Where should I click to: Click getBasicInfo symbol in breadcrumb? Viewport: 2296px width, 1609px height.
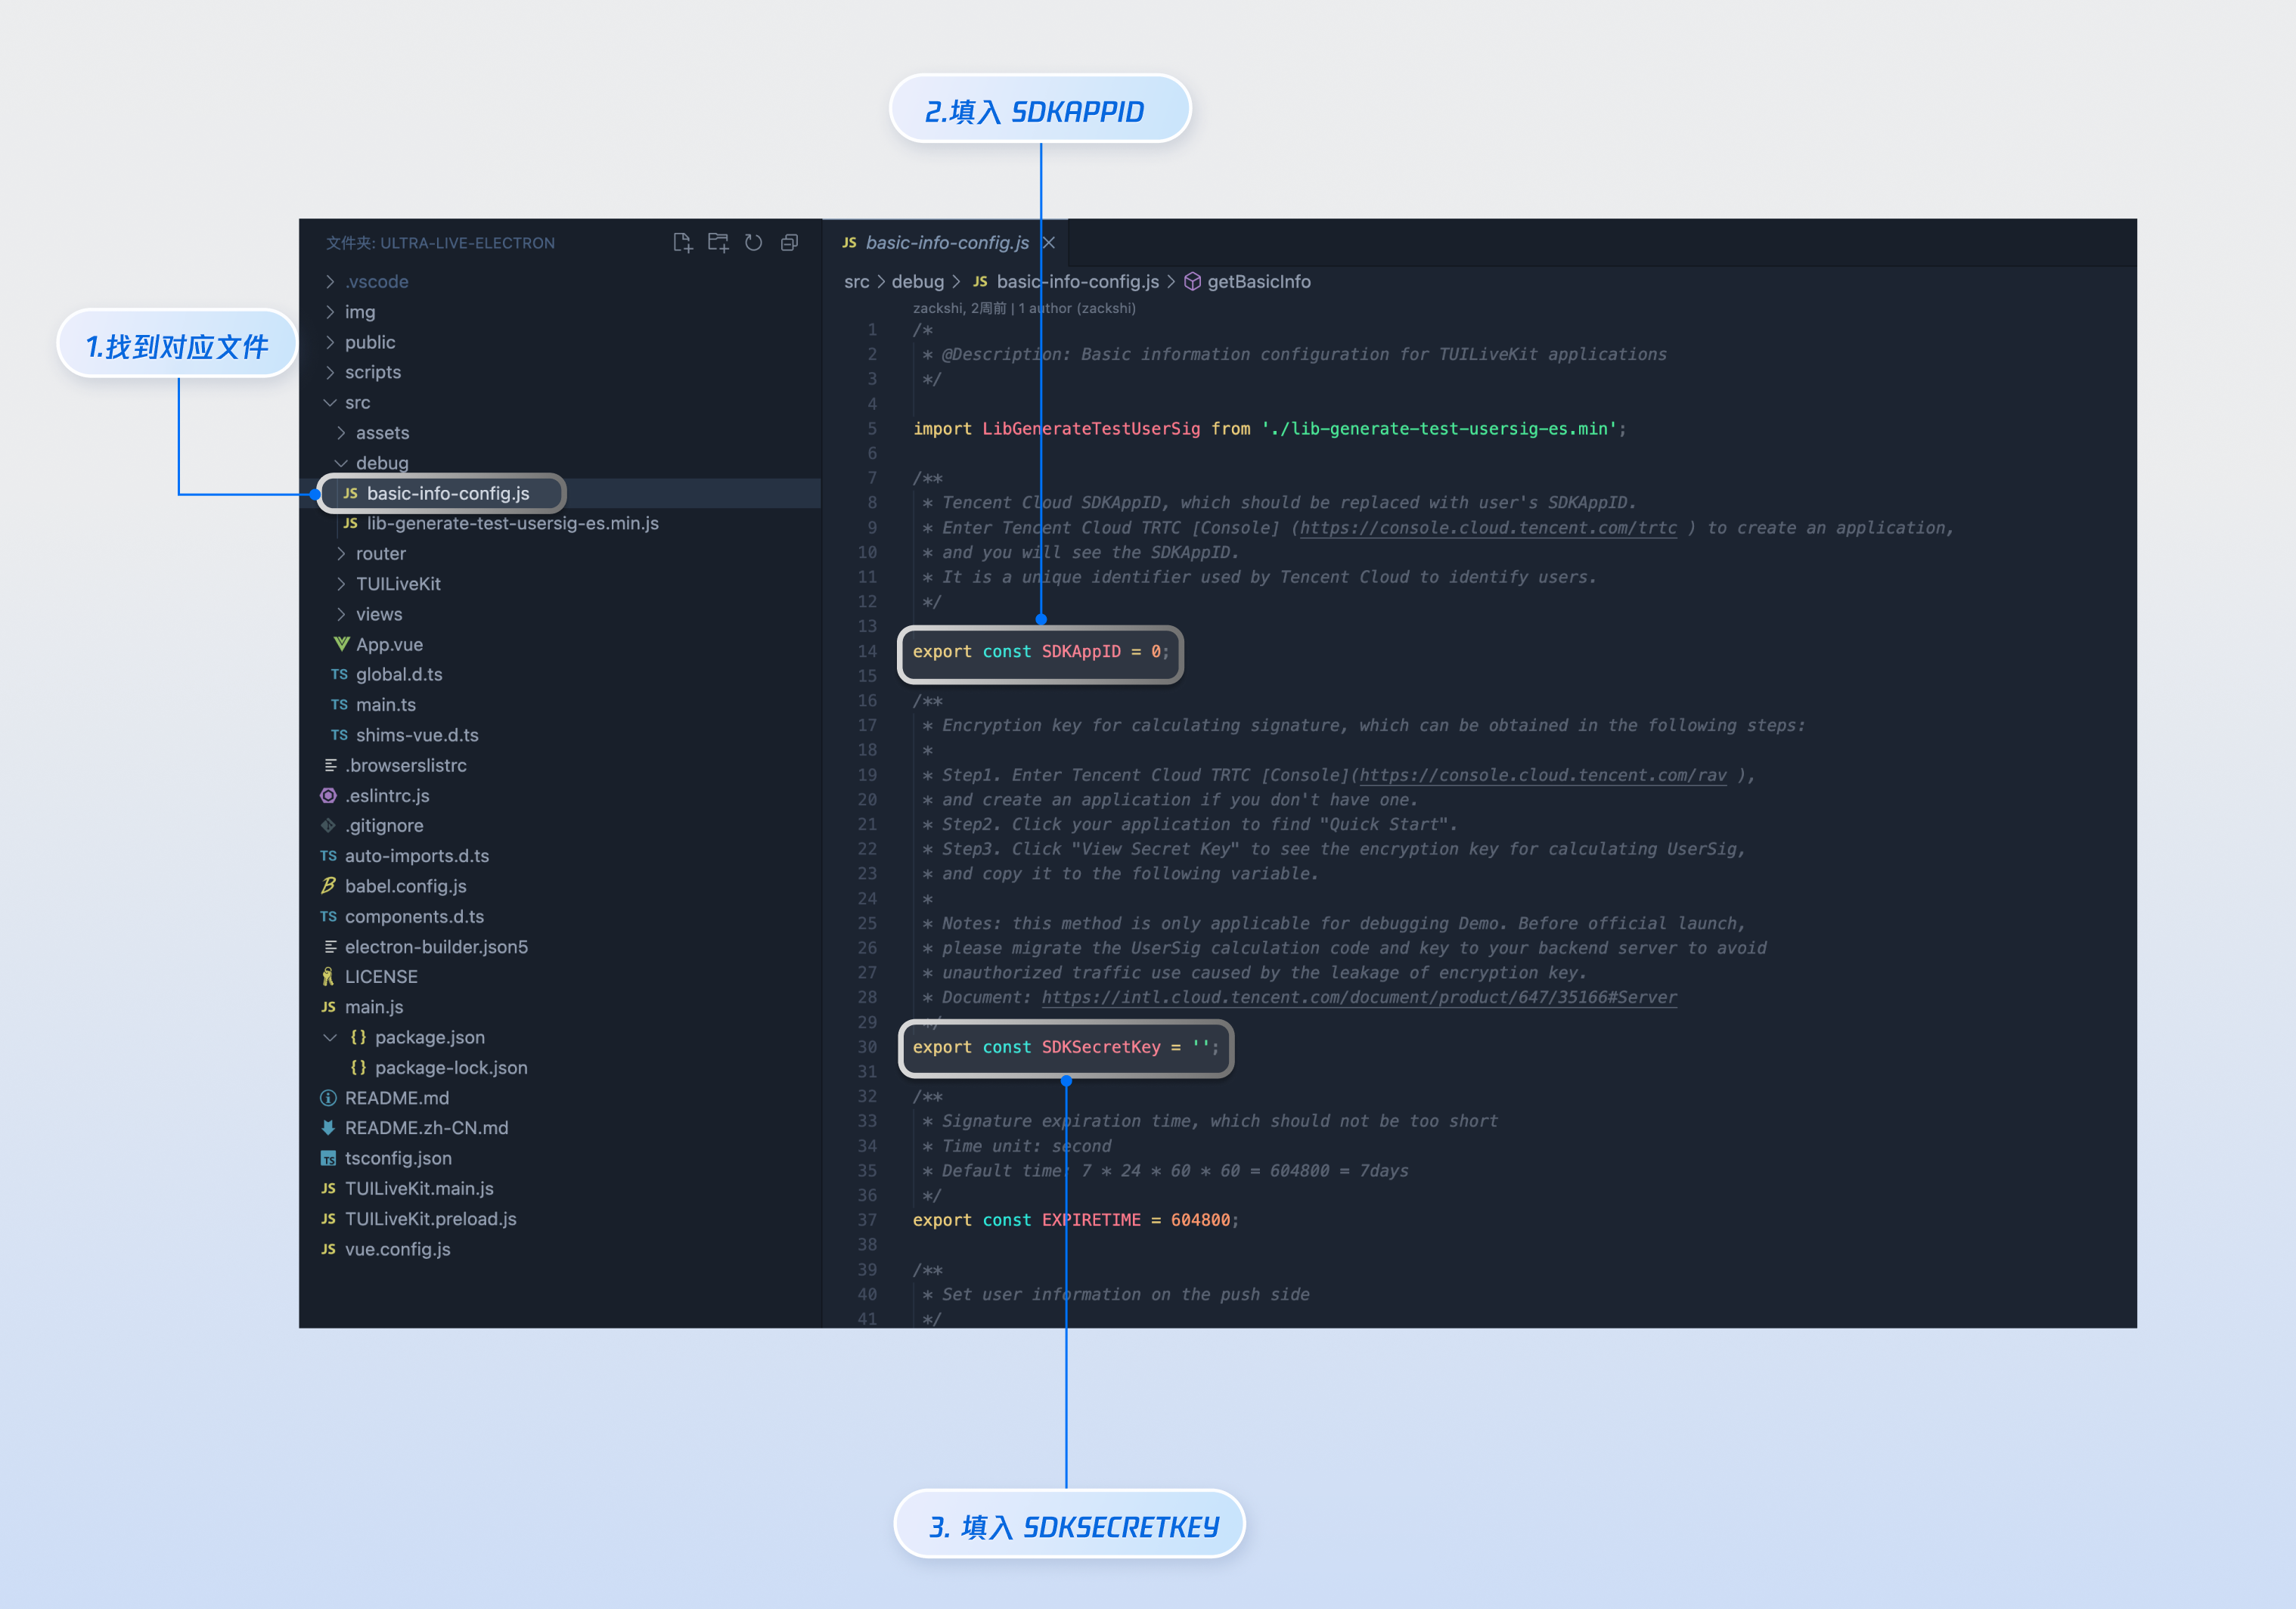click(x=1258, y=282)
